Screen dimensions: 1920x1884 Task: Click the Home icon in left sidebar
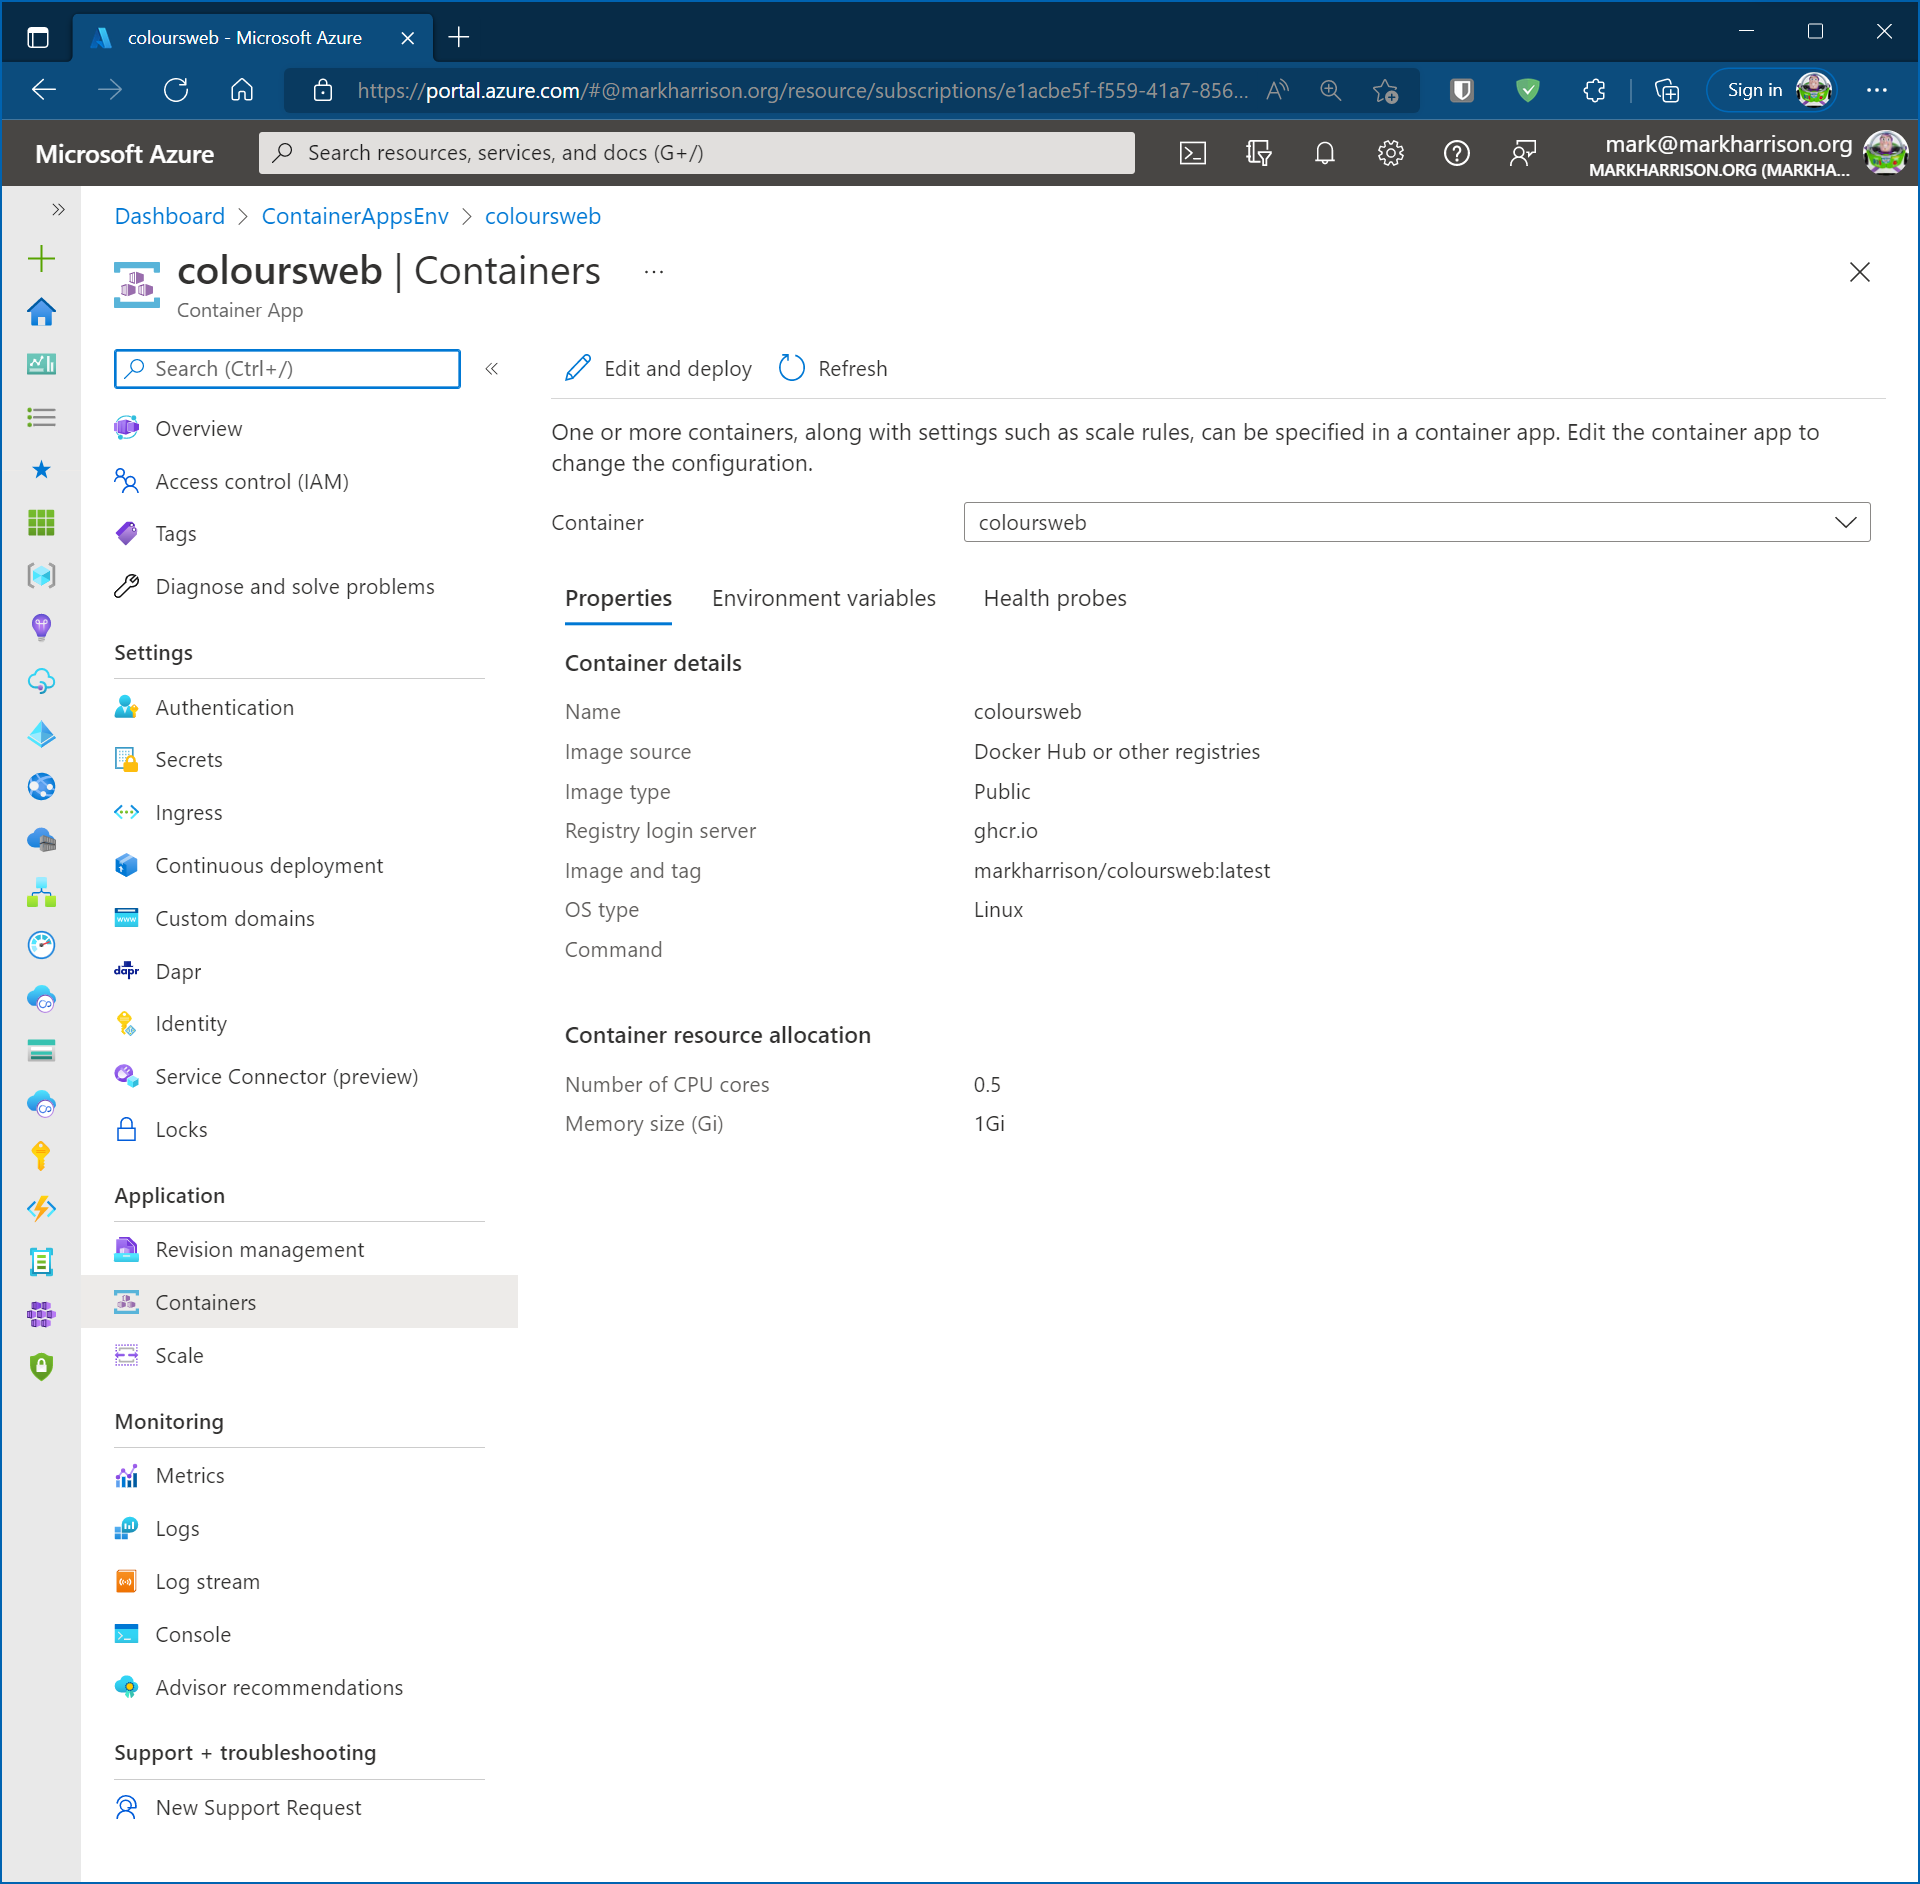41,312
